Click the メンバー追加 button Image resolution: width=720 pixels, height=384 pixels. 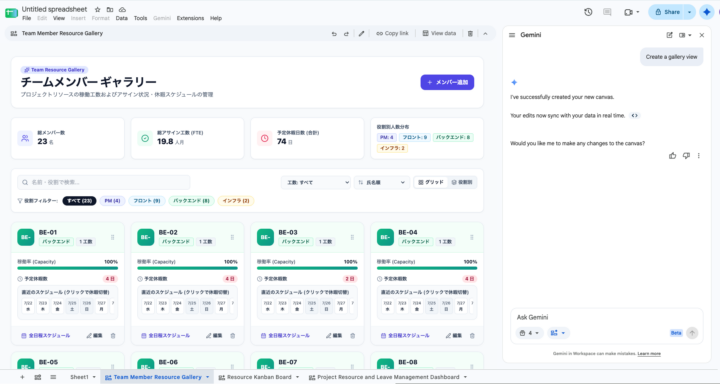pyautogui.click(x=447, y=82)
